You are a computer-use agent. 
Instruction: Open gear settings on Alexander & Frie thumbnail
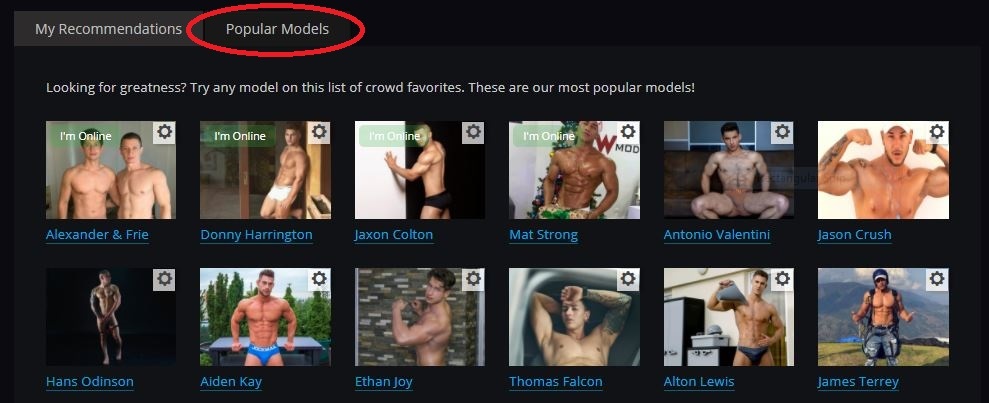point(165,132)
